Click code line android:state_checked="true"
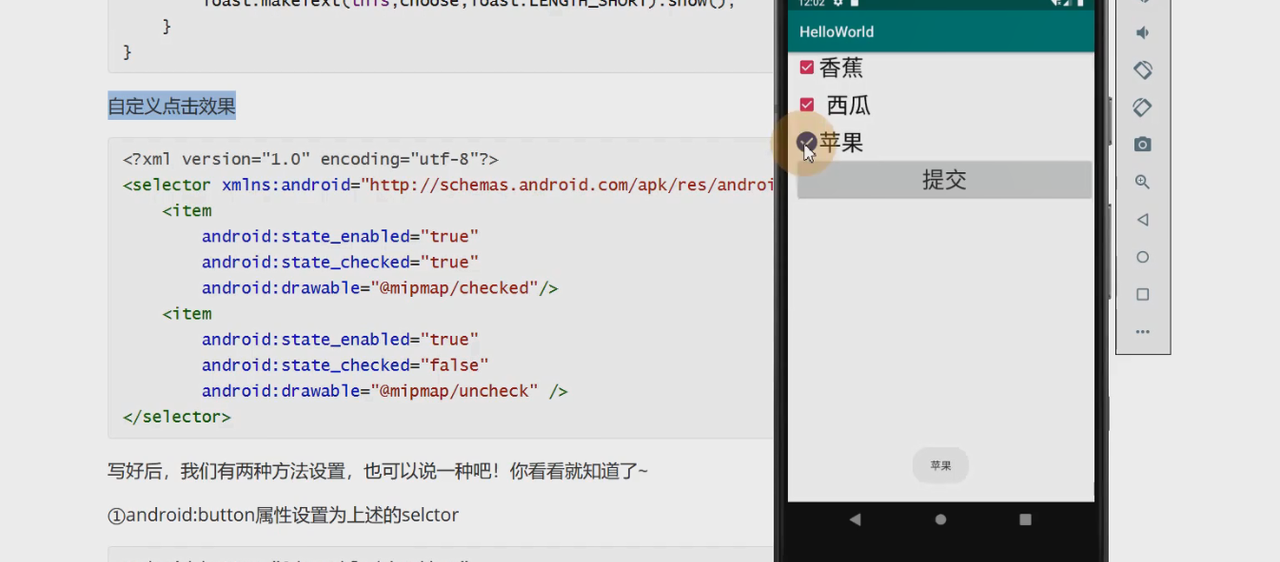 [x=340, y=262]
